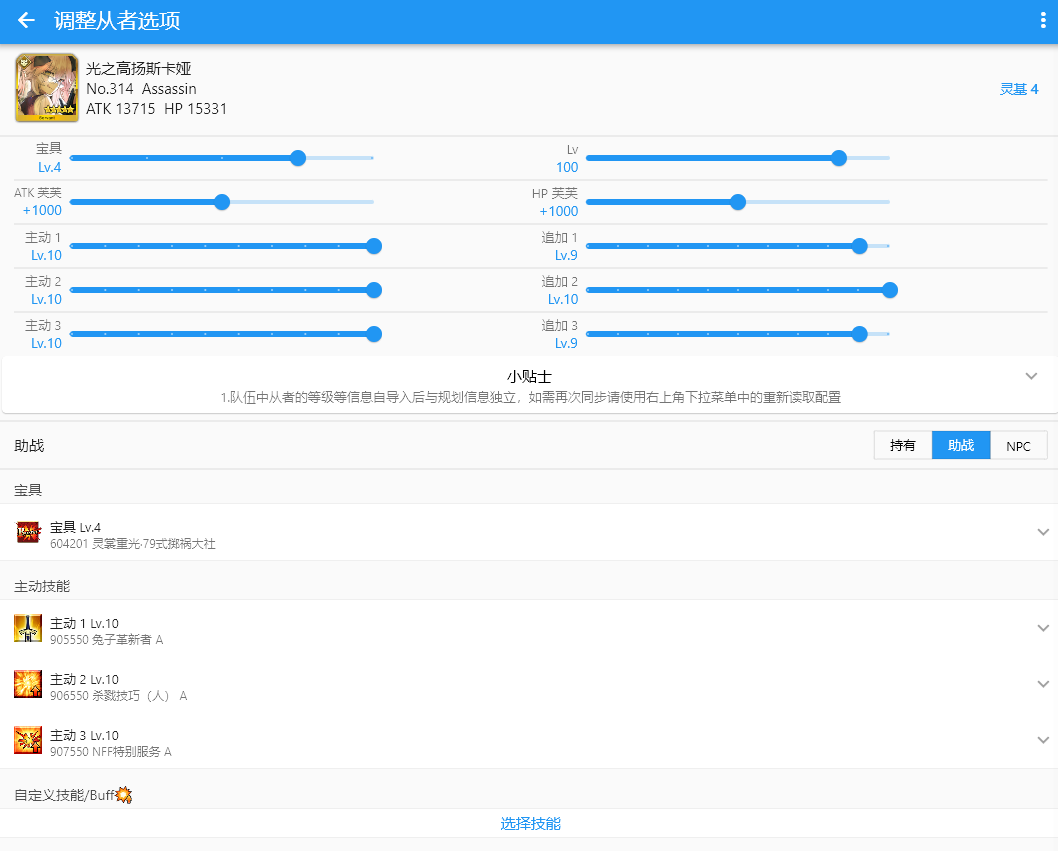
Task: Click the 宝具 Lv.4 value label
Action: tap(49, 167)
